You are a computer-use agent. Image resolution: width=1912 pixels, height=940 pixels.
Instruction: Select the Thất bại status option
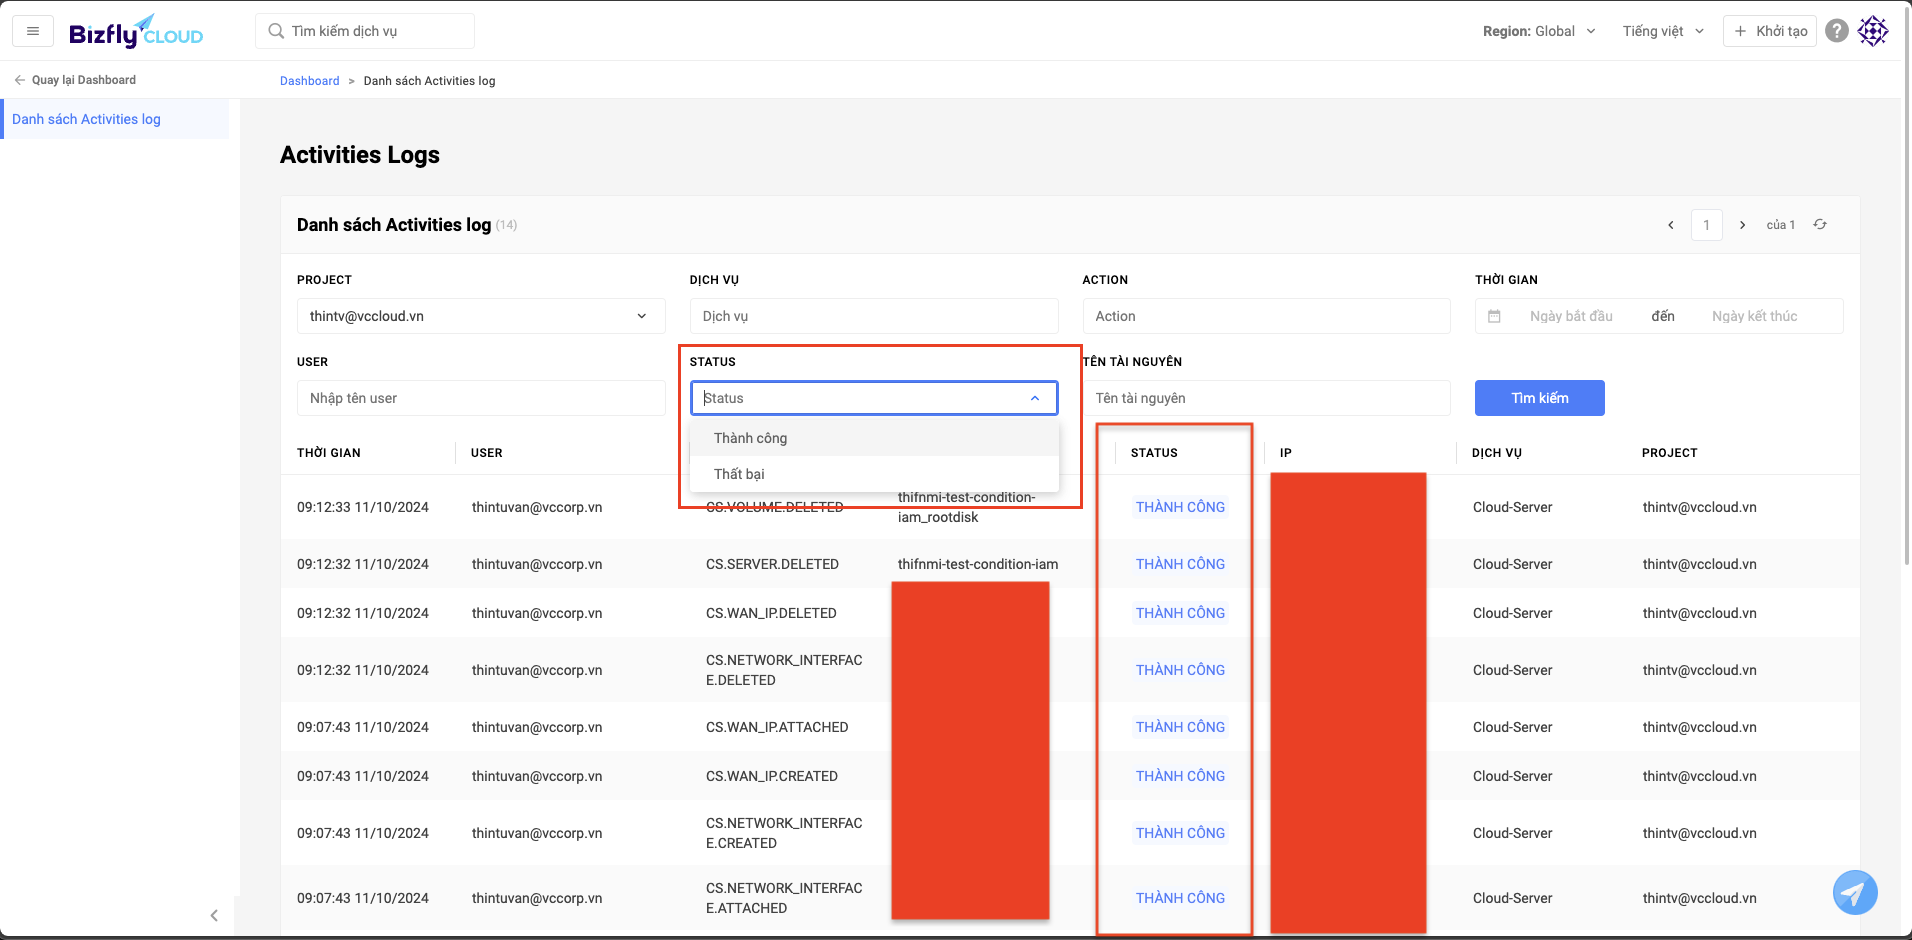click(x=739, y=474)
